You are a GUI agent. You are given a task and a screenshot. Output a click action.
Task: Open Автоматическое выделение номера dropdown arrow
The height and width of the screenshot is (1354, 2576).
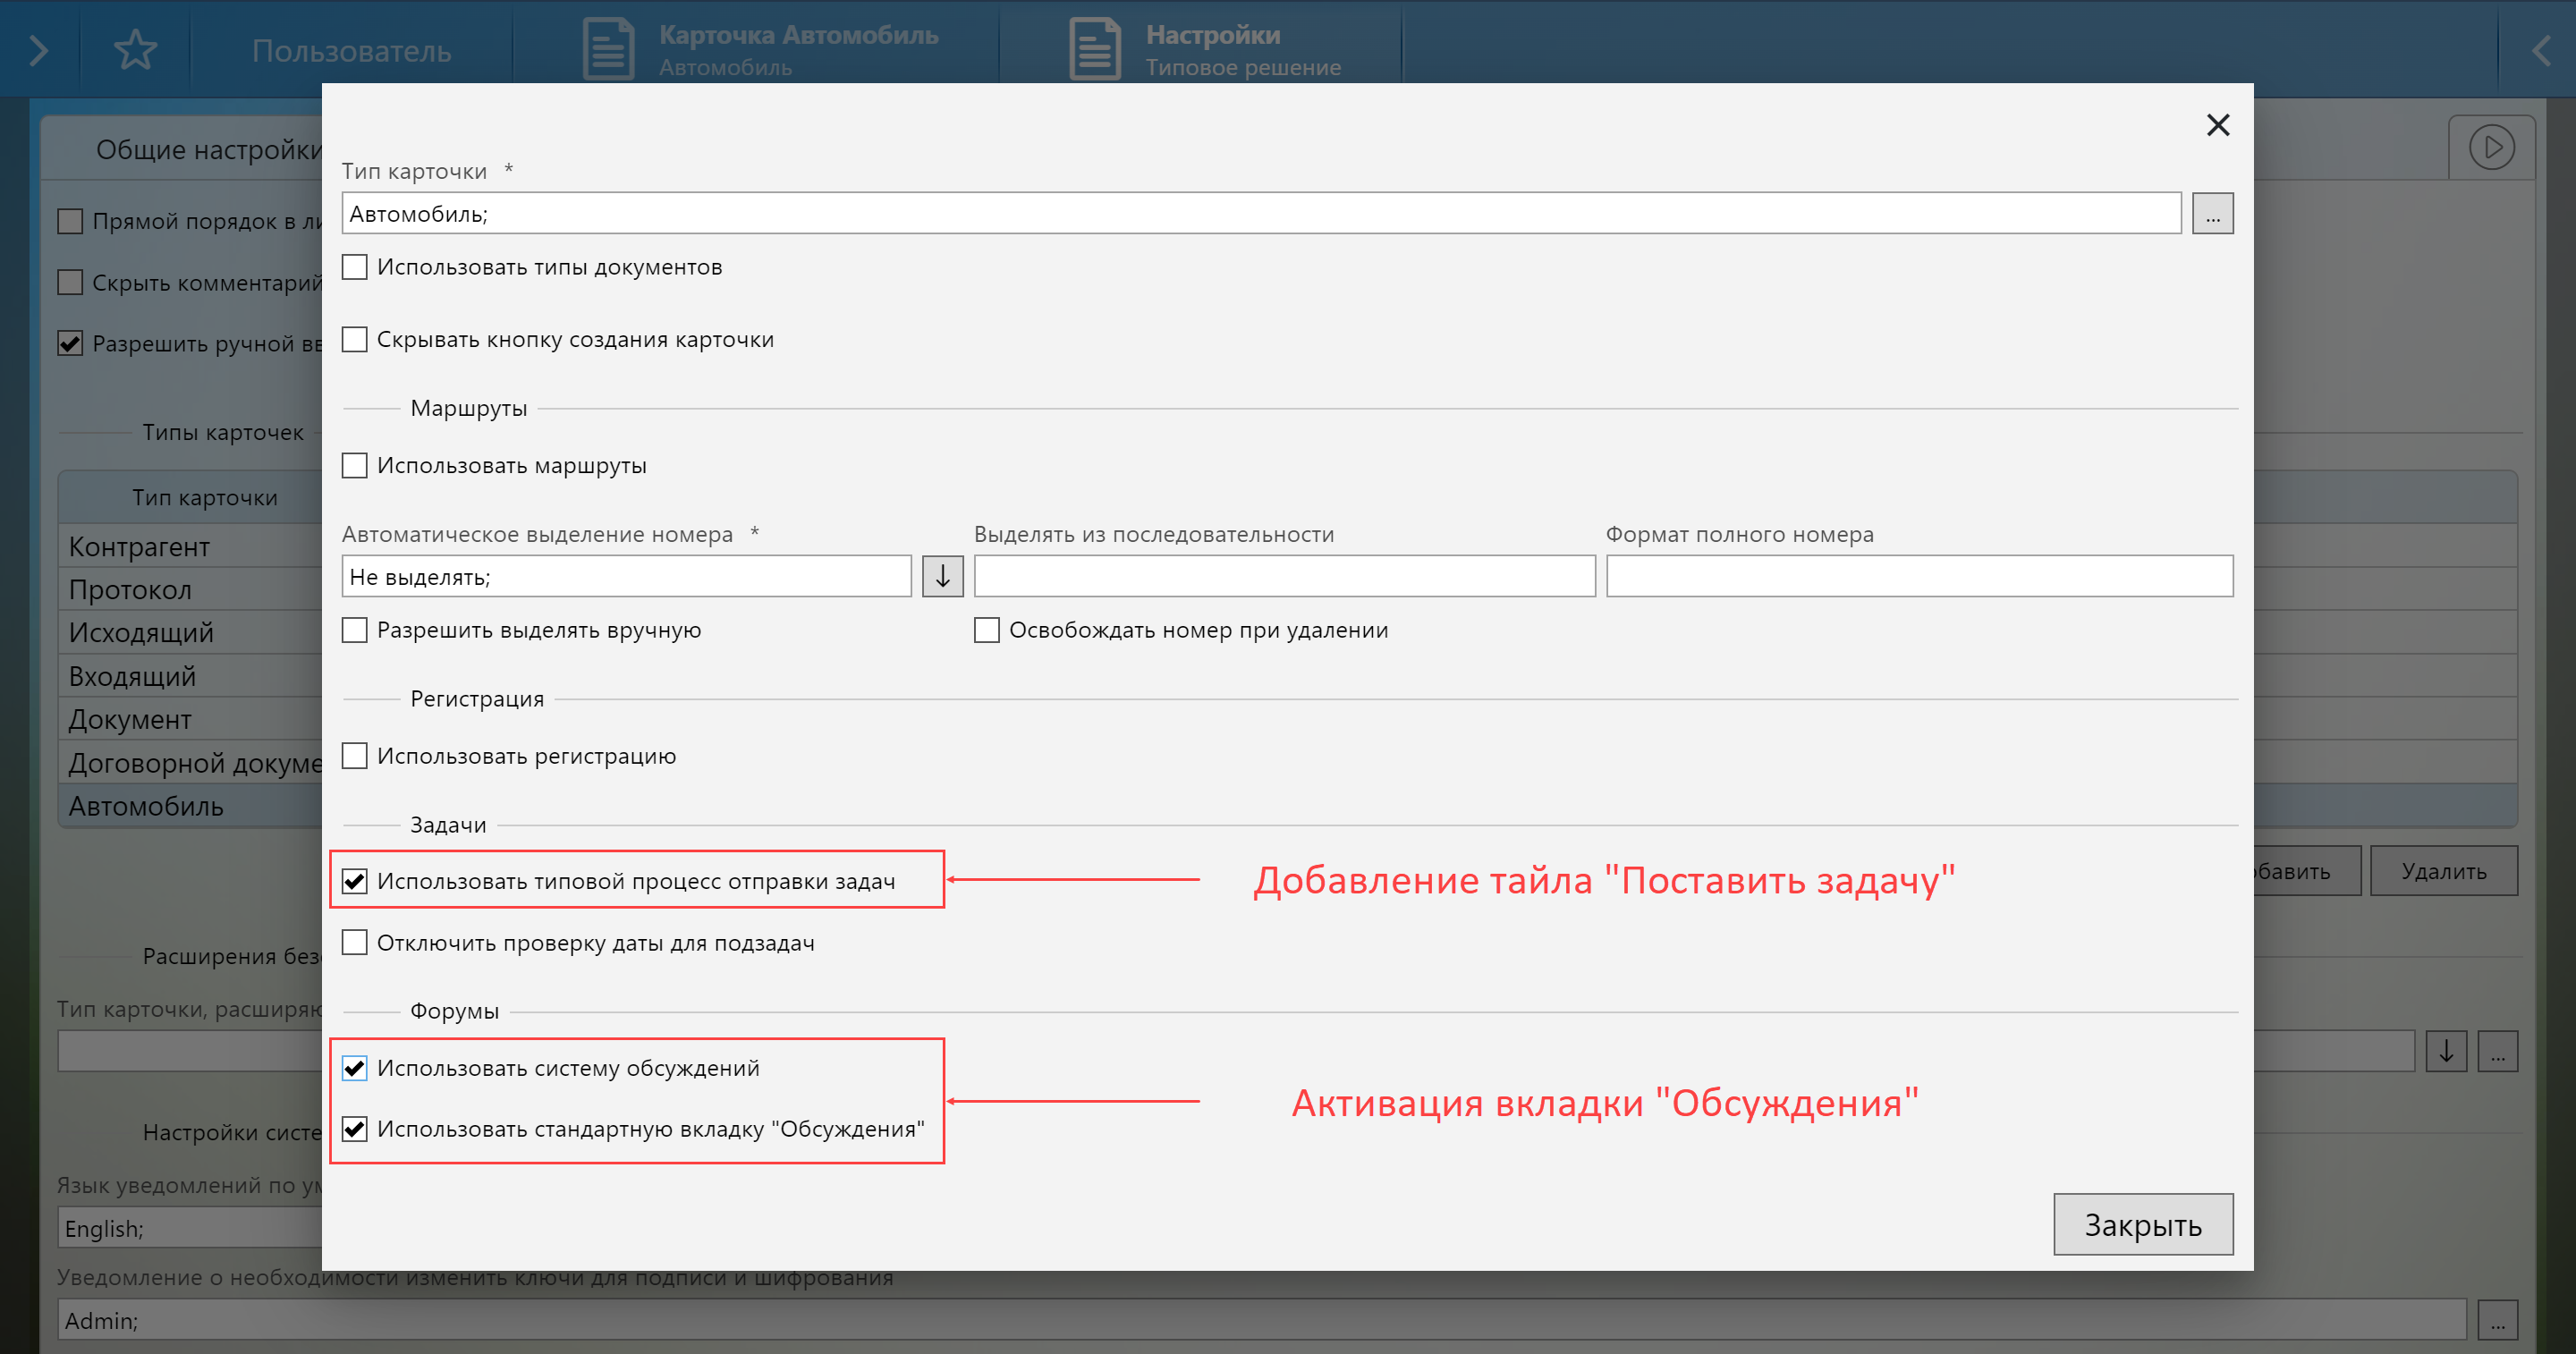(x=942, y=577)
